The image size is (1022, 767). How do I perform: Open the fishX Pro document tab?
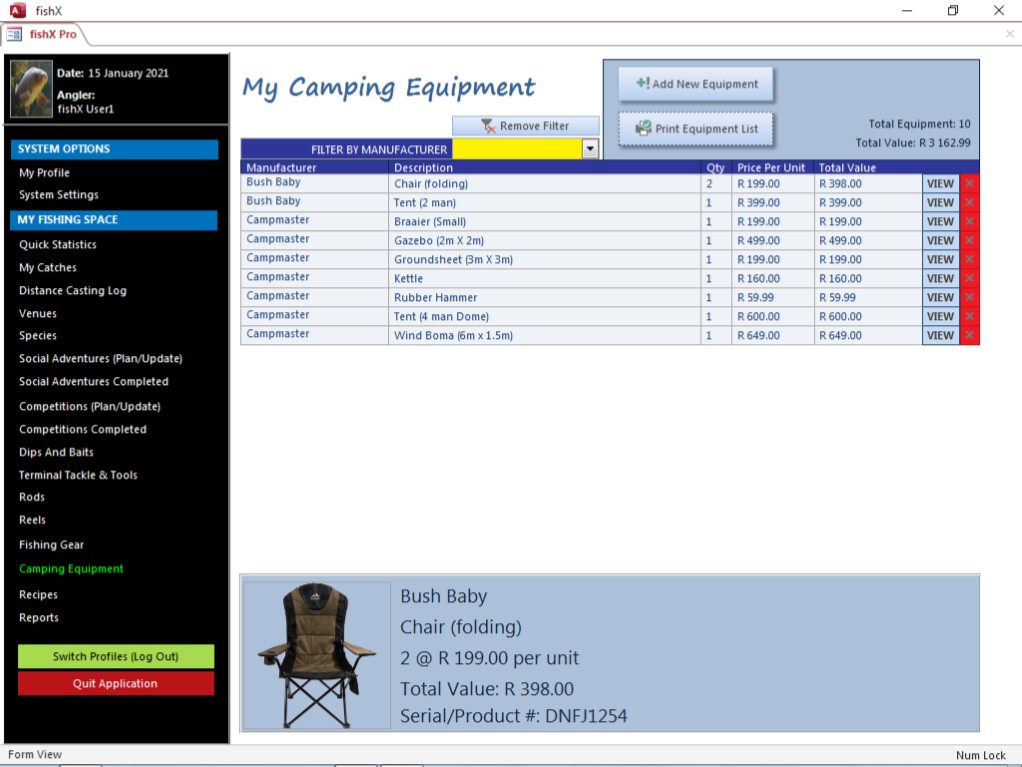[x=52, y=34]
